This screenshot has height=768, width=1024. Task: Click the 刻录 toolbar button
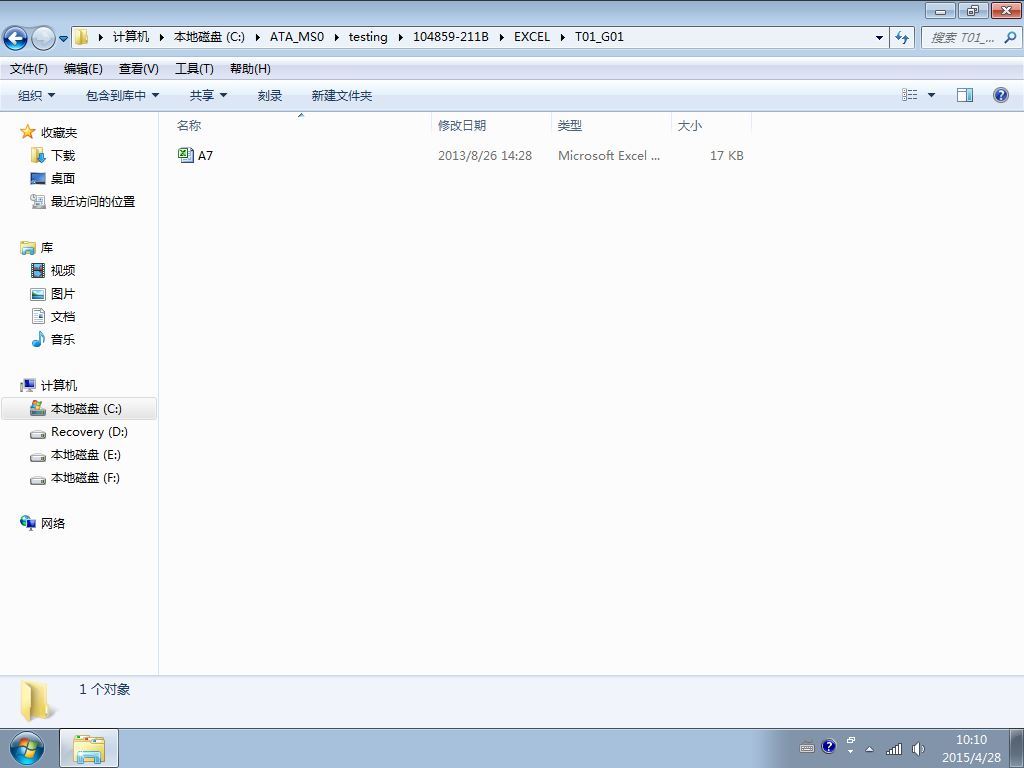click(270, 95)
